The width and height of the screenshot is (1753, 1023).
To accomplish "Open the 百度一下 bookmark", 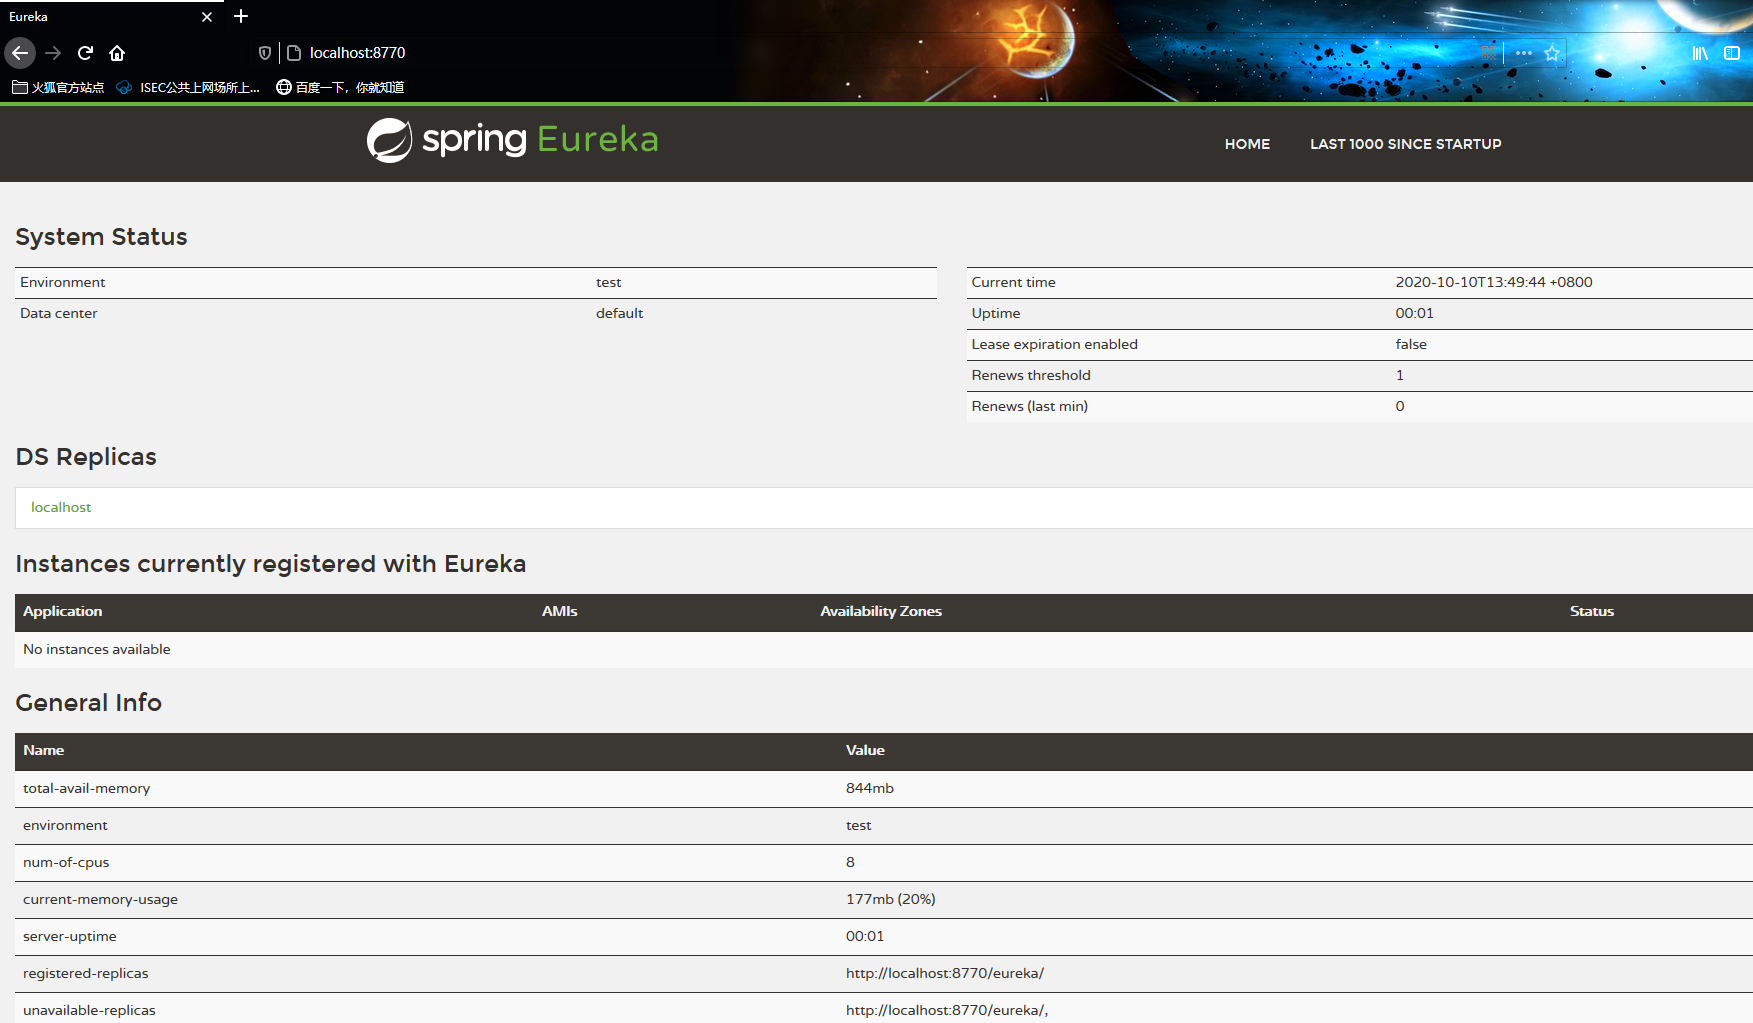I will click(x=340, y=87).
